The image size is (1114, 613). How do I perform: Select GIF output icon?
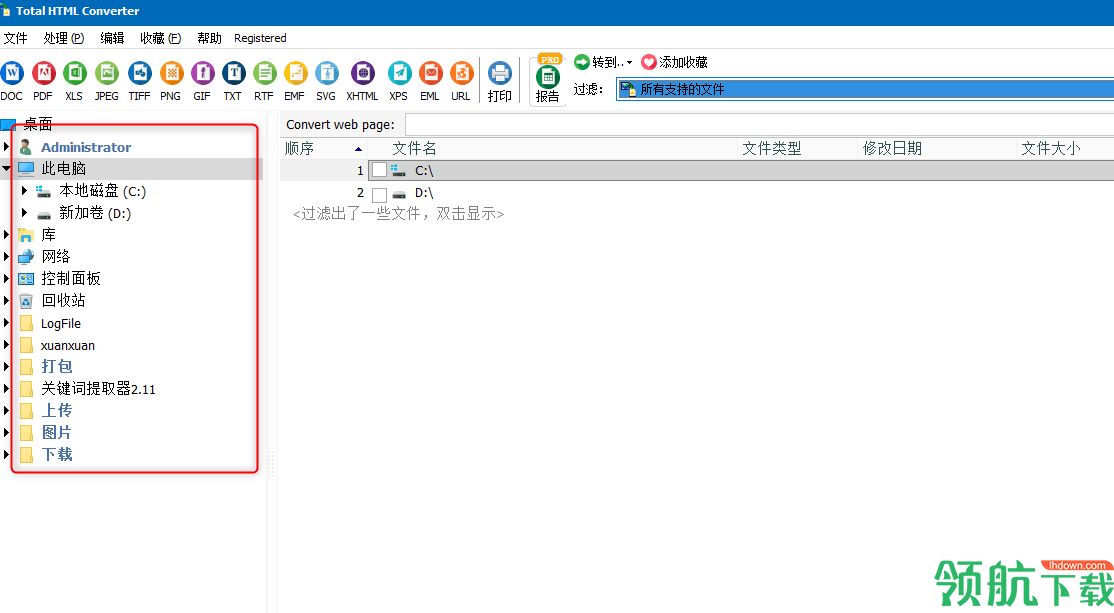tap(202, 73)
